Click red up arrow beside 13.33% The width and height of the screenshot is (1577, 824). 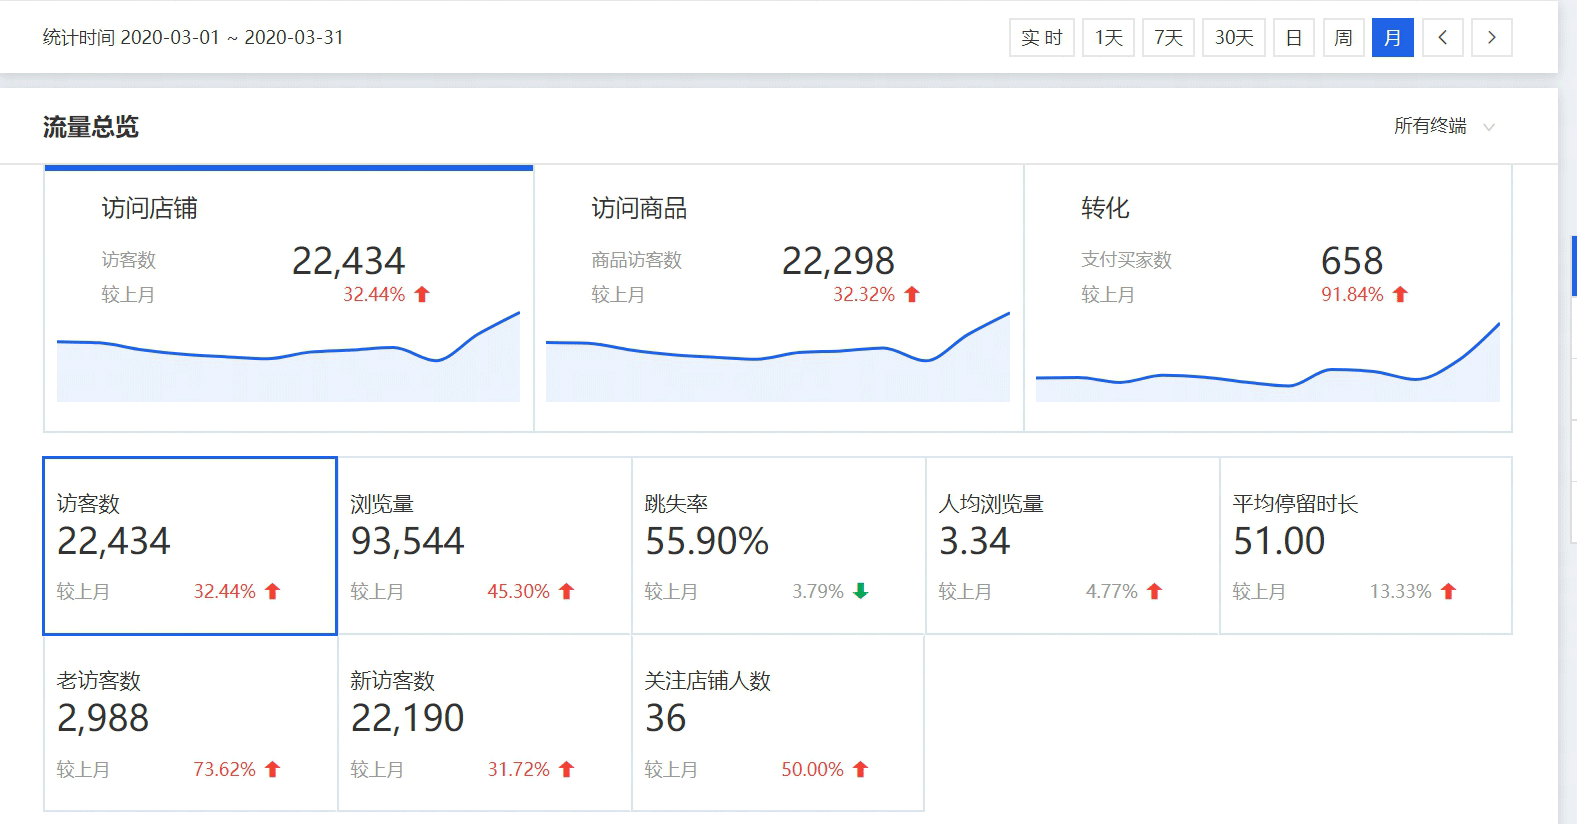click(x=1448, y=591)
